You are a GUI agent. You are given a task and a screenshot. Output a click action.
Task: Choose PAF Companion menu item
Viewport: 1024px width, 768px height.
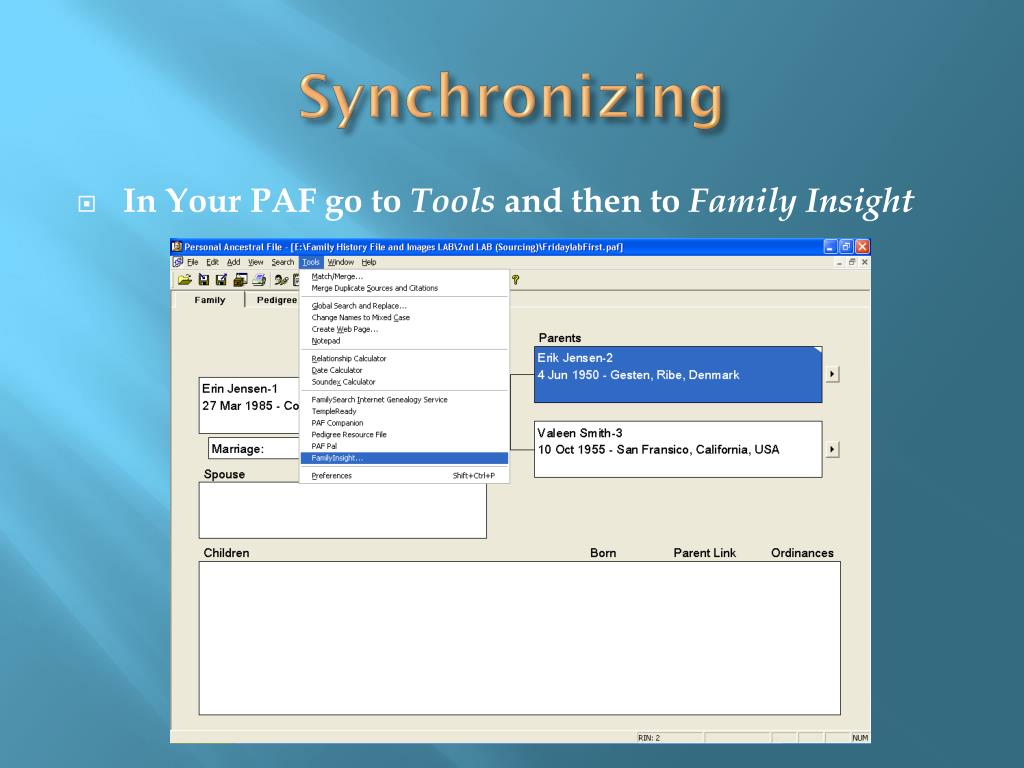pyautogui.click(x=404, y=423)
